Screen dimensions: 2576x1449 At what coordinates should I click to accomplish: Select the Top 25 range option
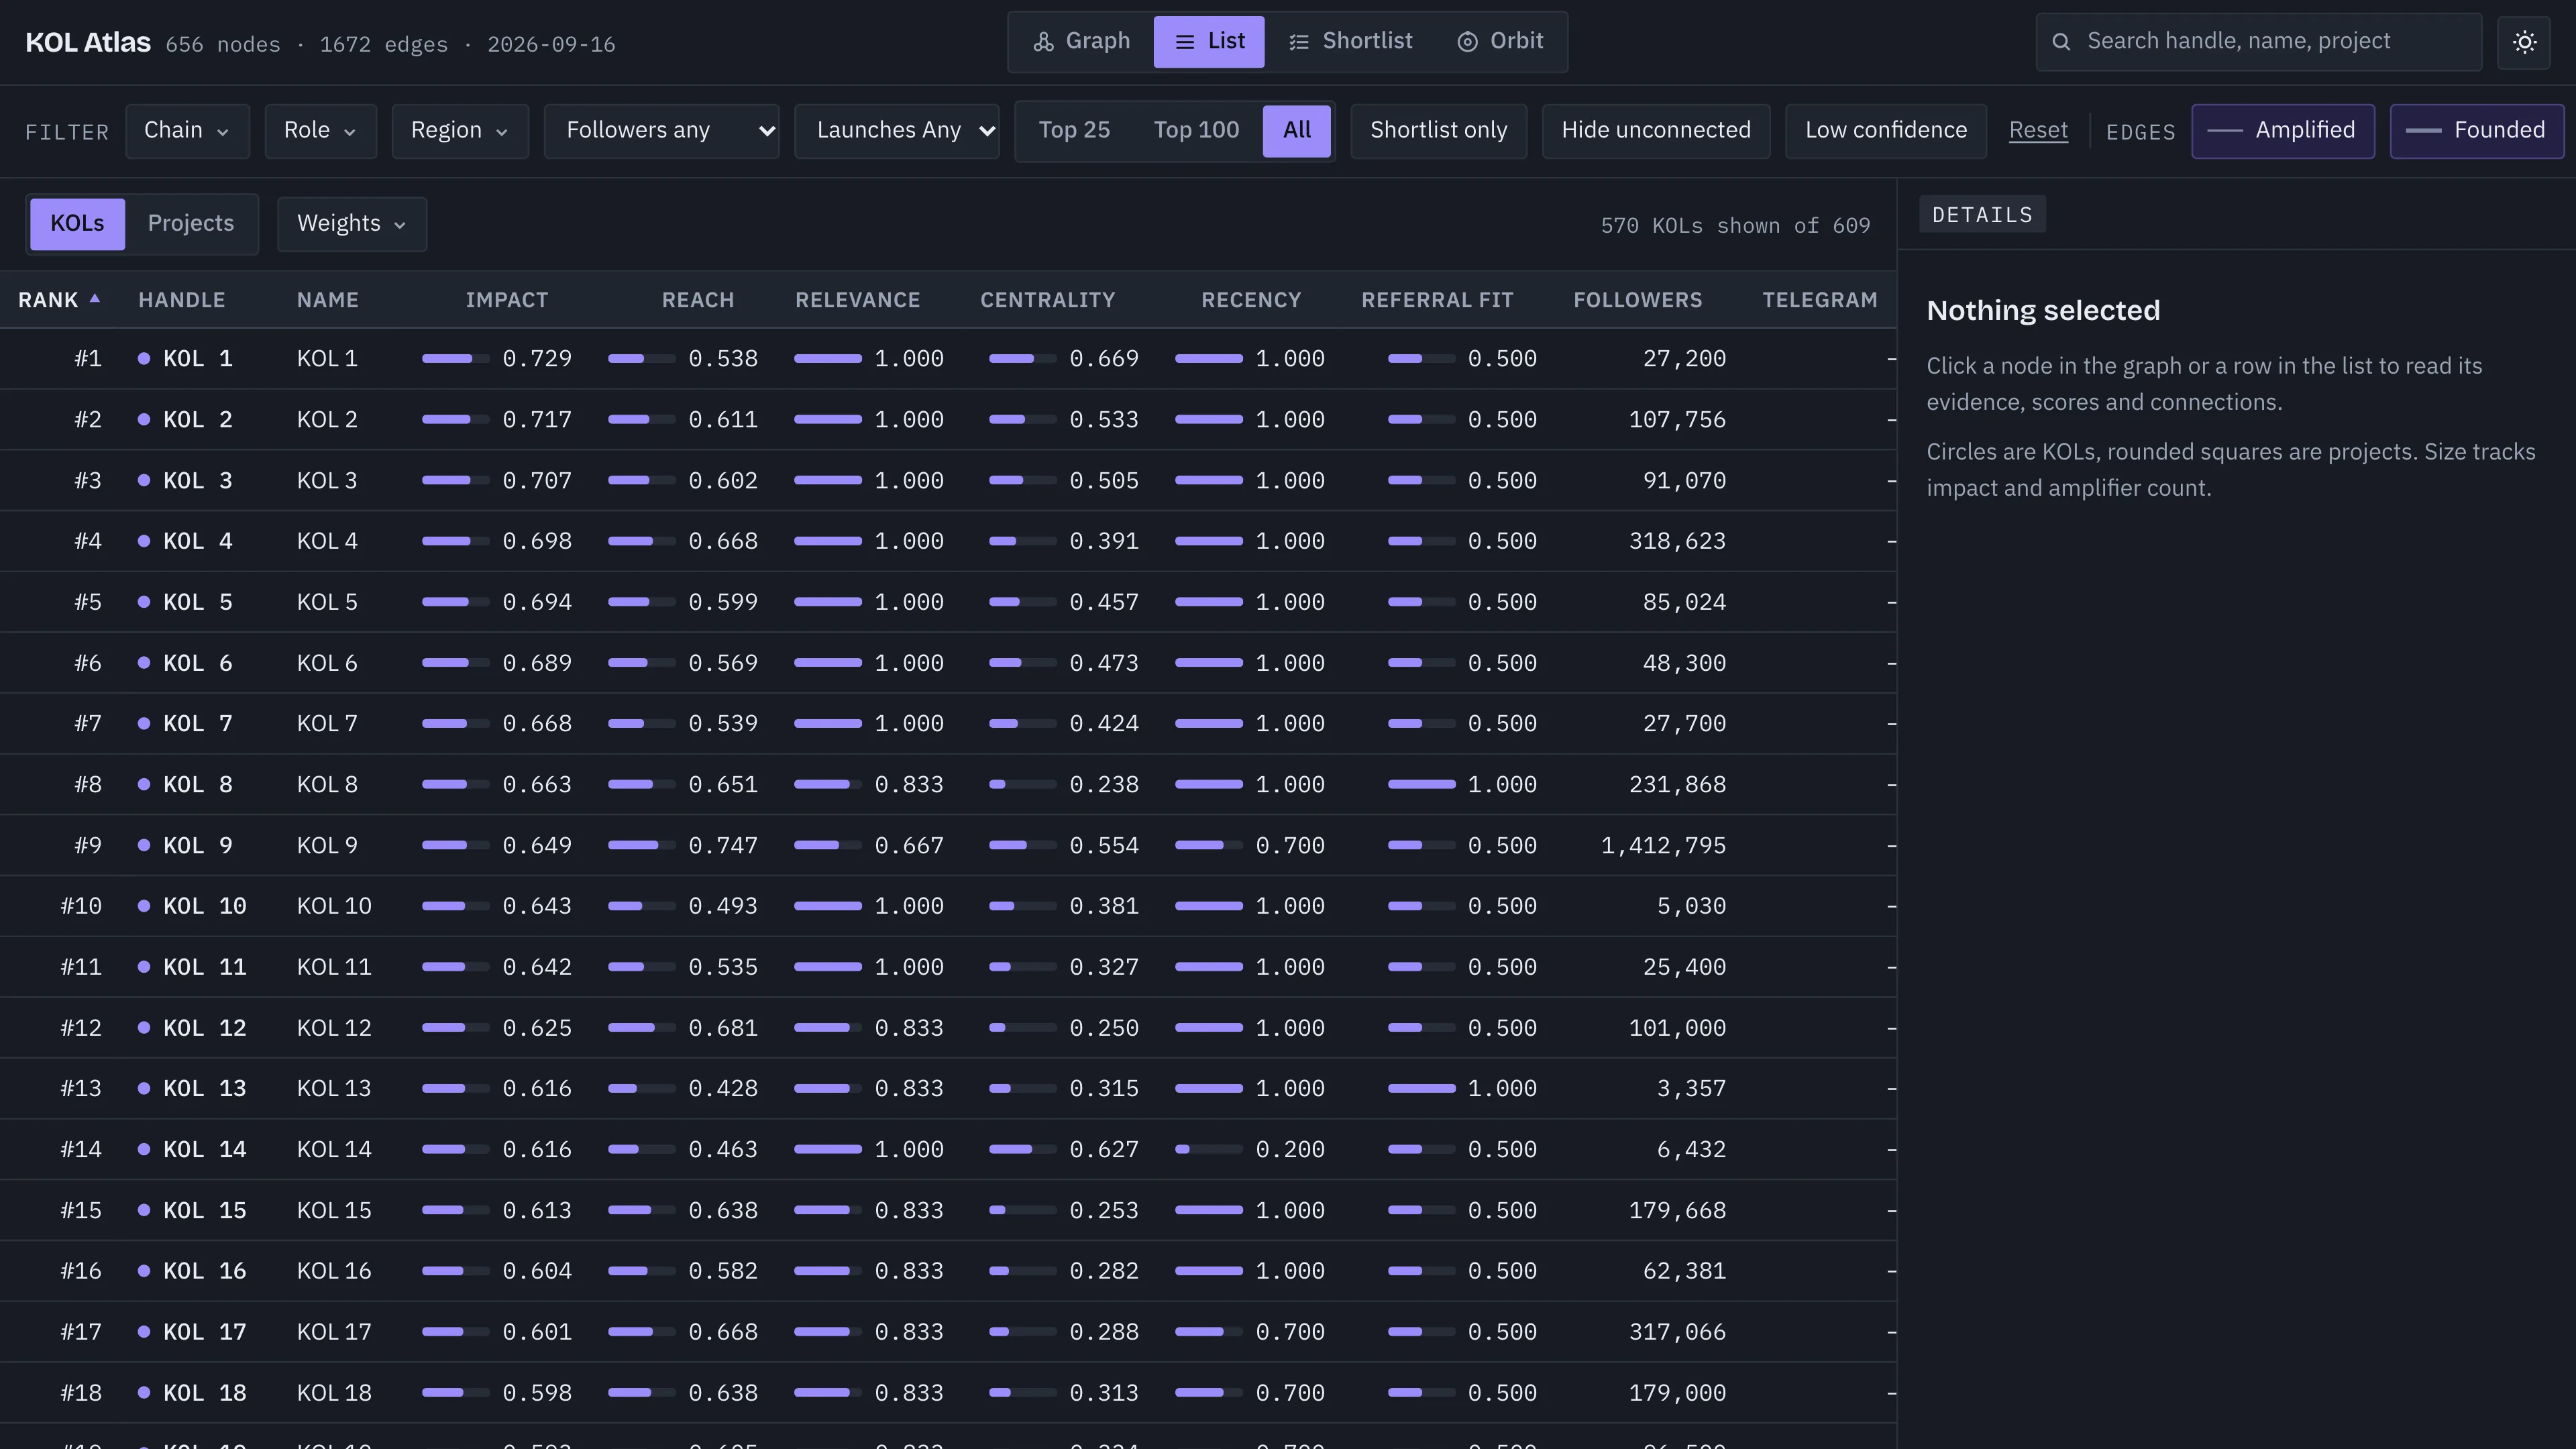coord(1074,131)
